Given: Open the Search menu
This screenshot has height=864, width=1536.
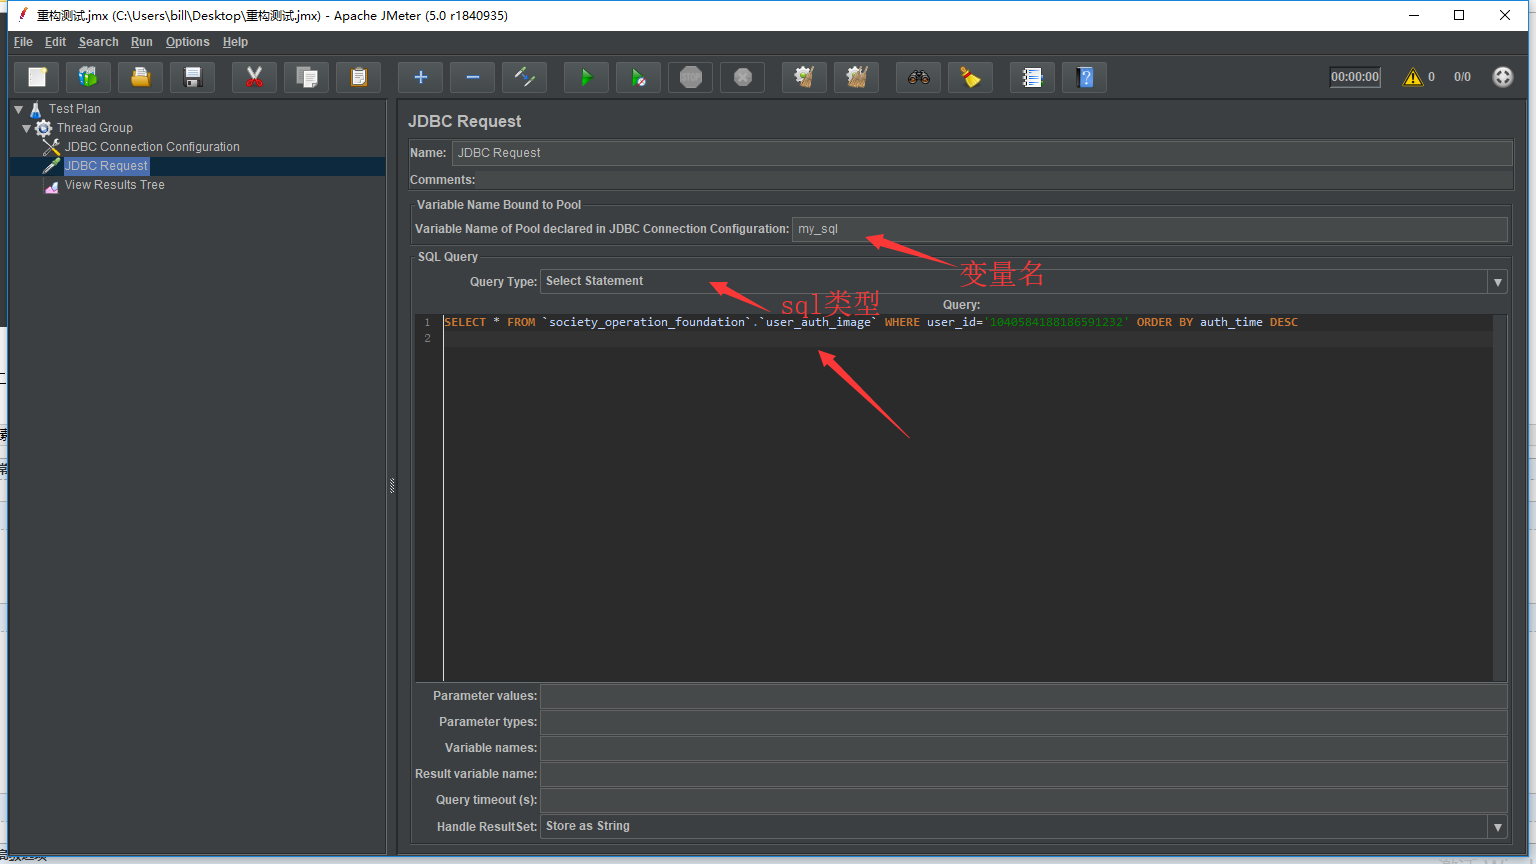Looking at the screenshot, I should click(x=99, y=42).
